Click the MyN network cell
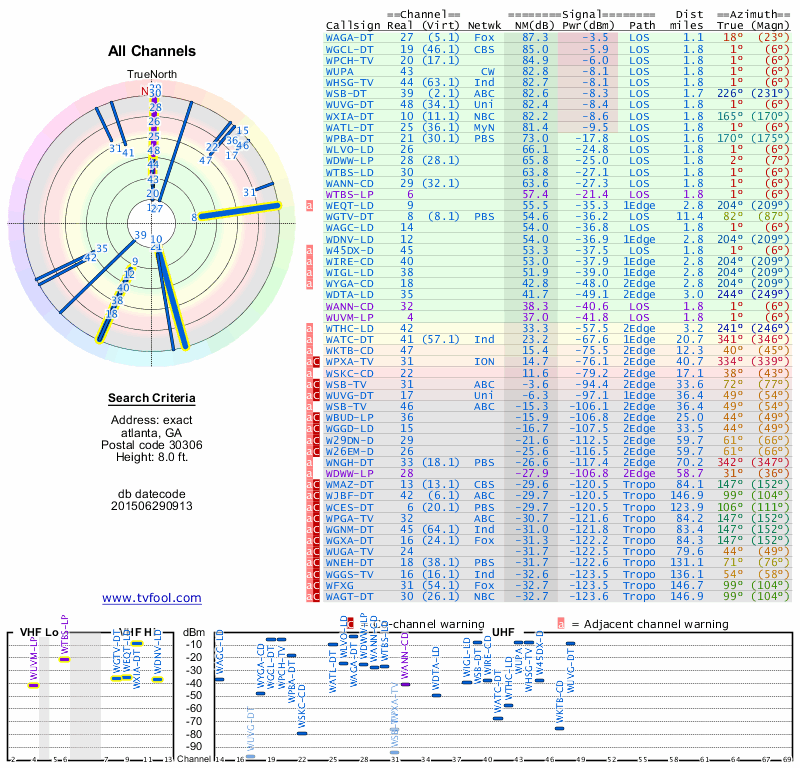Screen dimensions: 800x768 click(x=484, y=127)
